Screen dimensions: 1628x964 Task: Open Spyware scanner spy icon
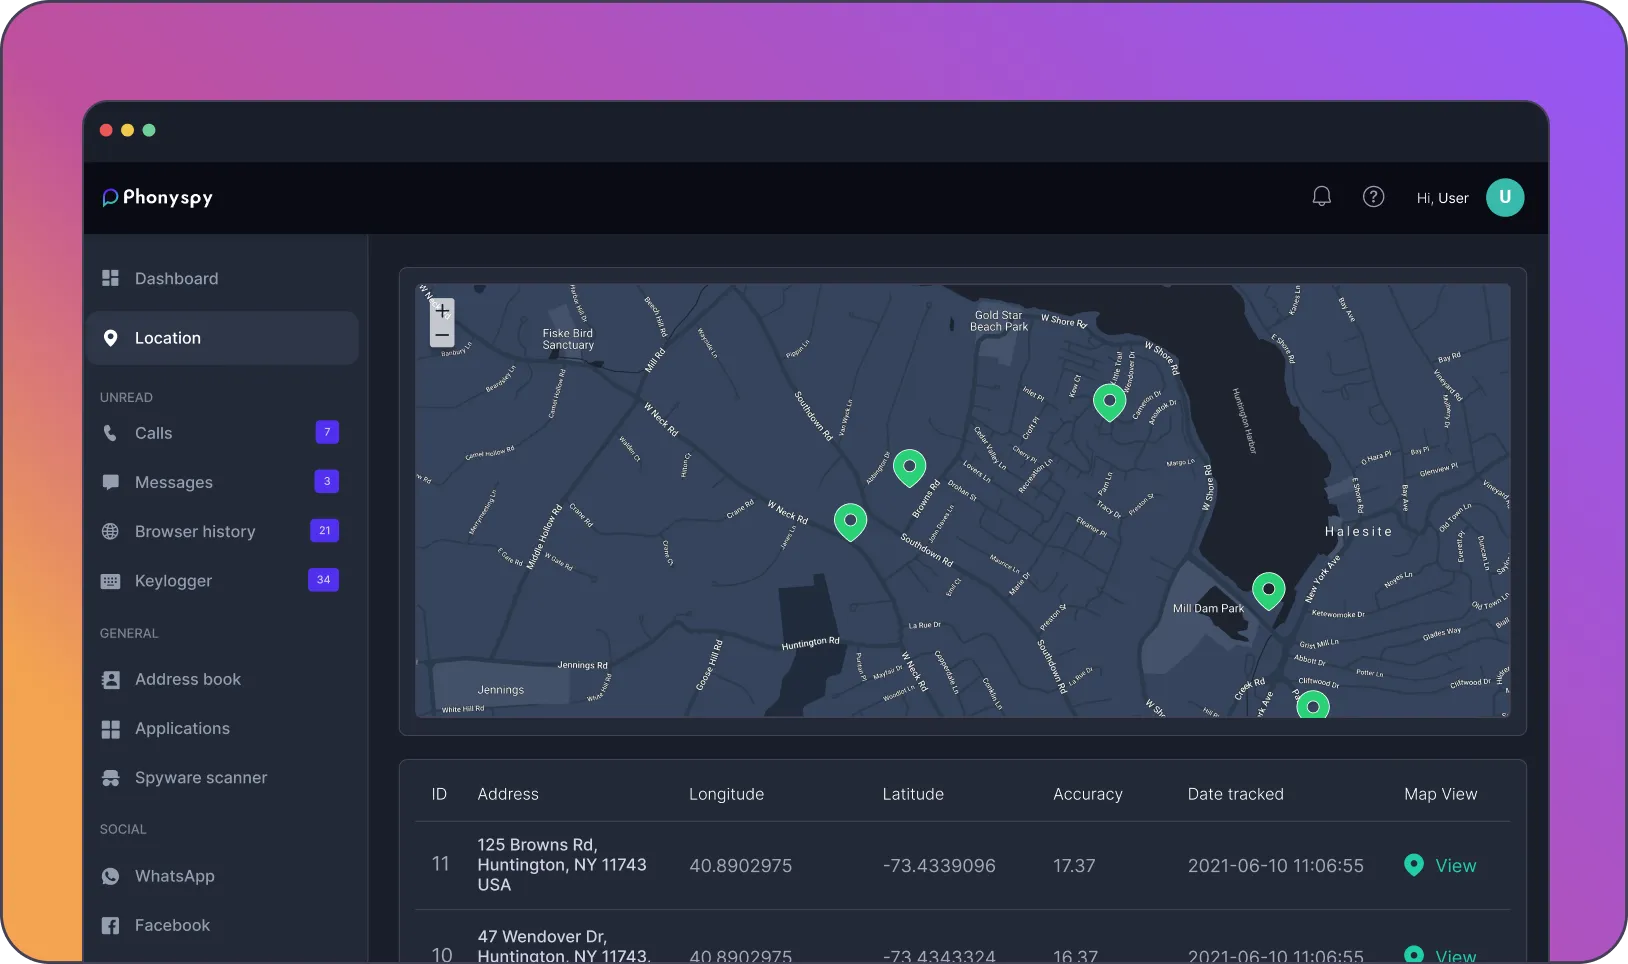[111, 778]
